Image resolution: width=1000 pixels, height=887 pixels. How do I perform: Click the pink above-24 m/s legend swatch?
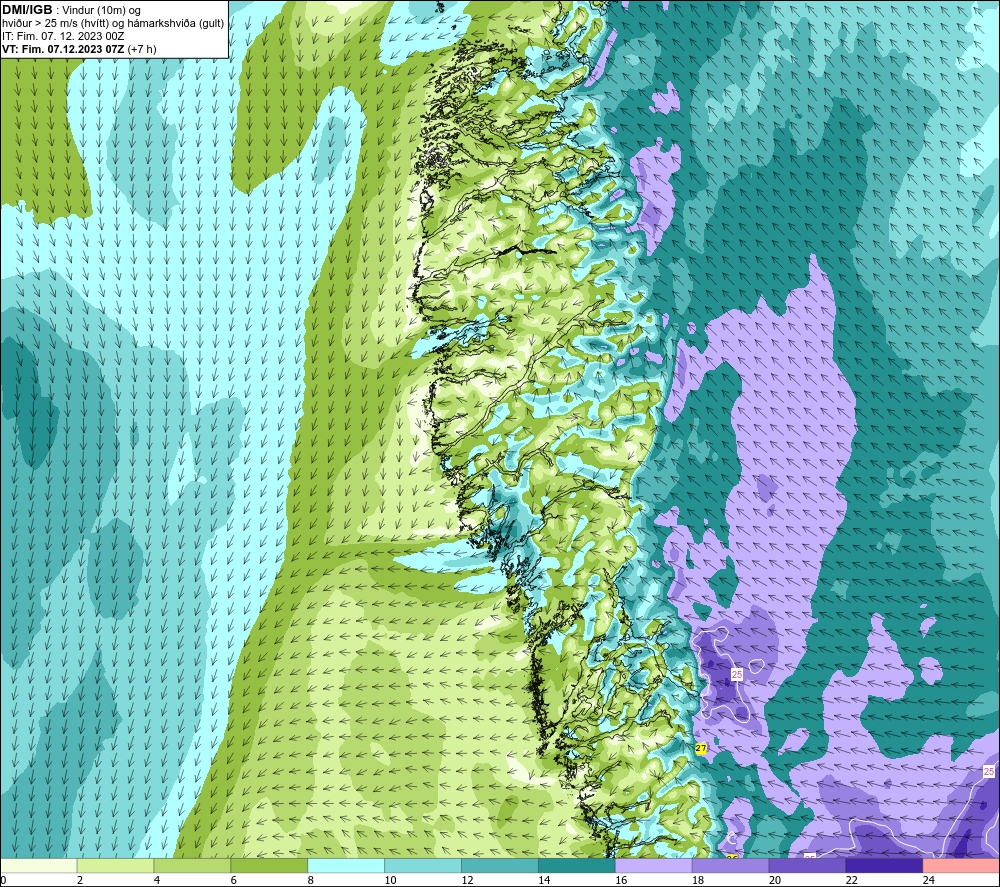(961, 866)
